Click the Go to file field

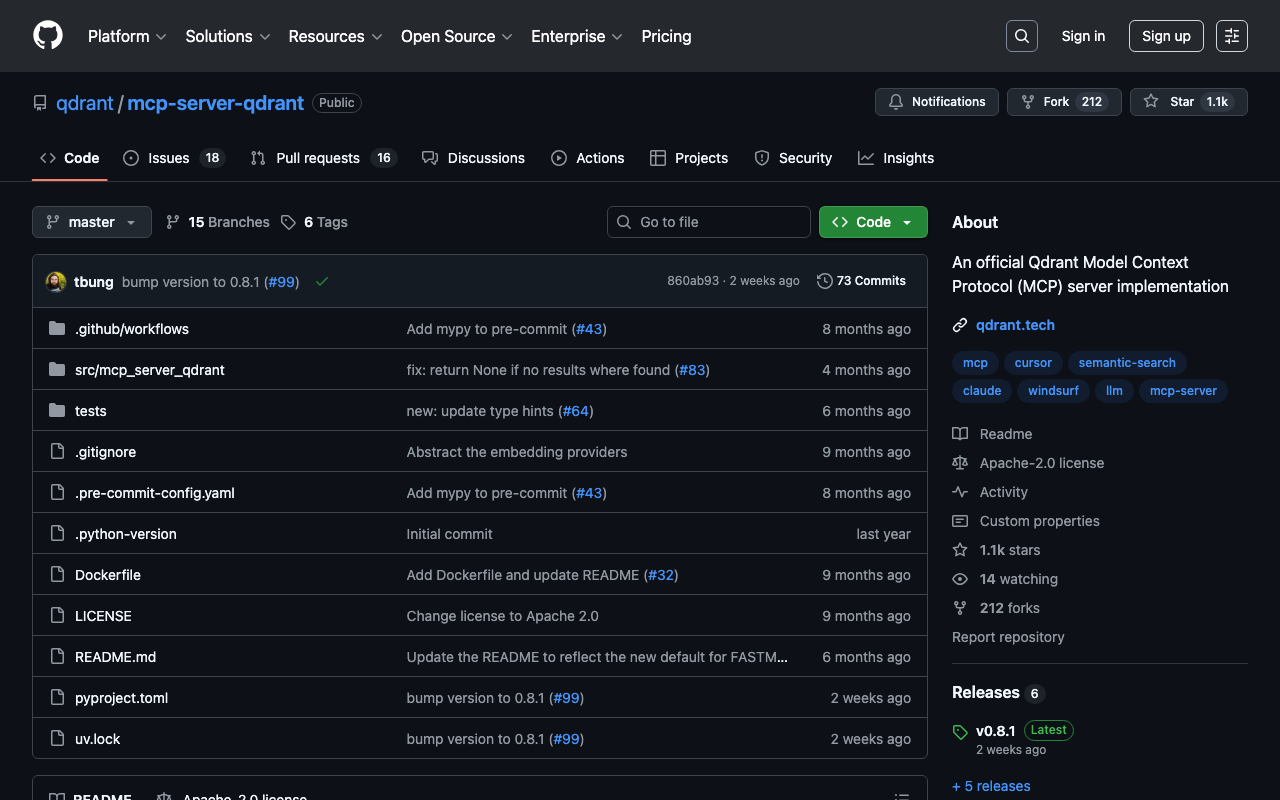(709, 222)
